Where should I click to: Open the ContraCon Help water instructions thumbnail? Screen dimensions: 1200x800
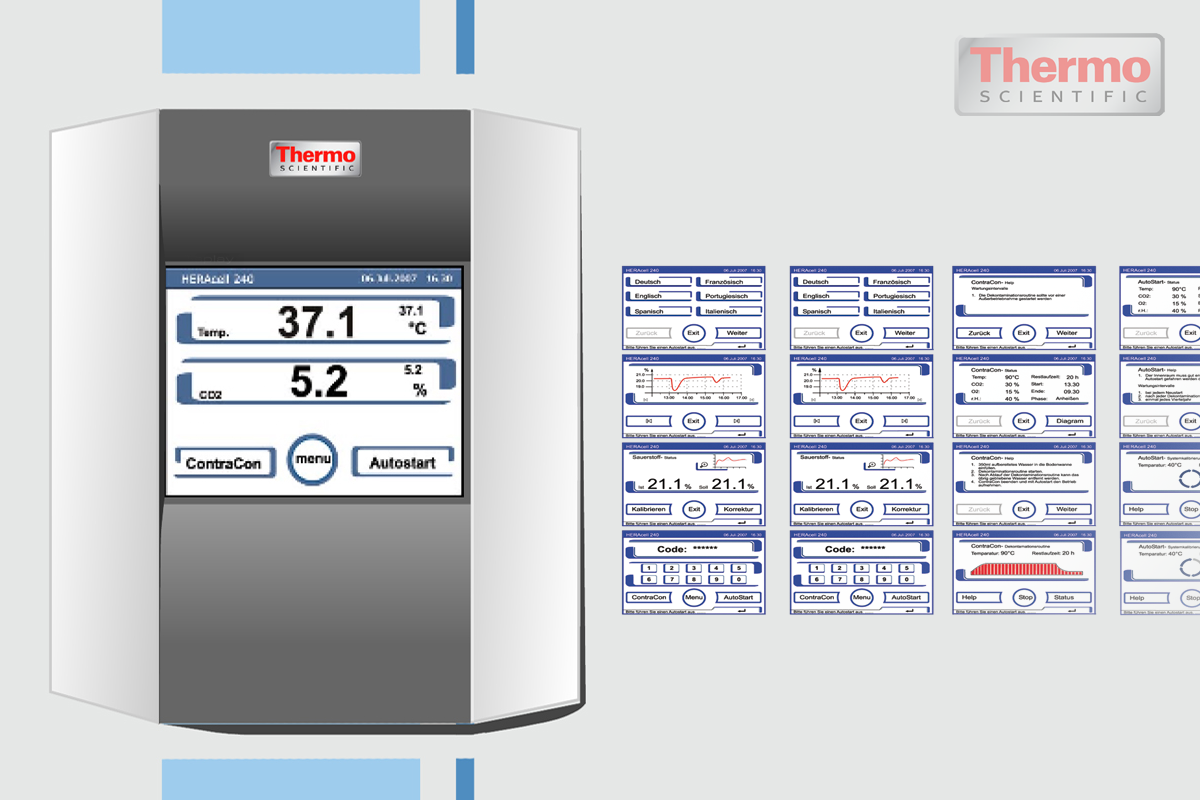(x=1023, y=484)
